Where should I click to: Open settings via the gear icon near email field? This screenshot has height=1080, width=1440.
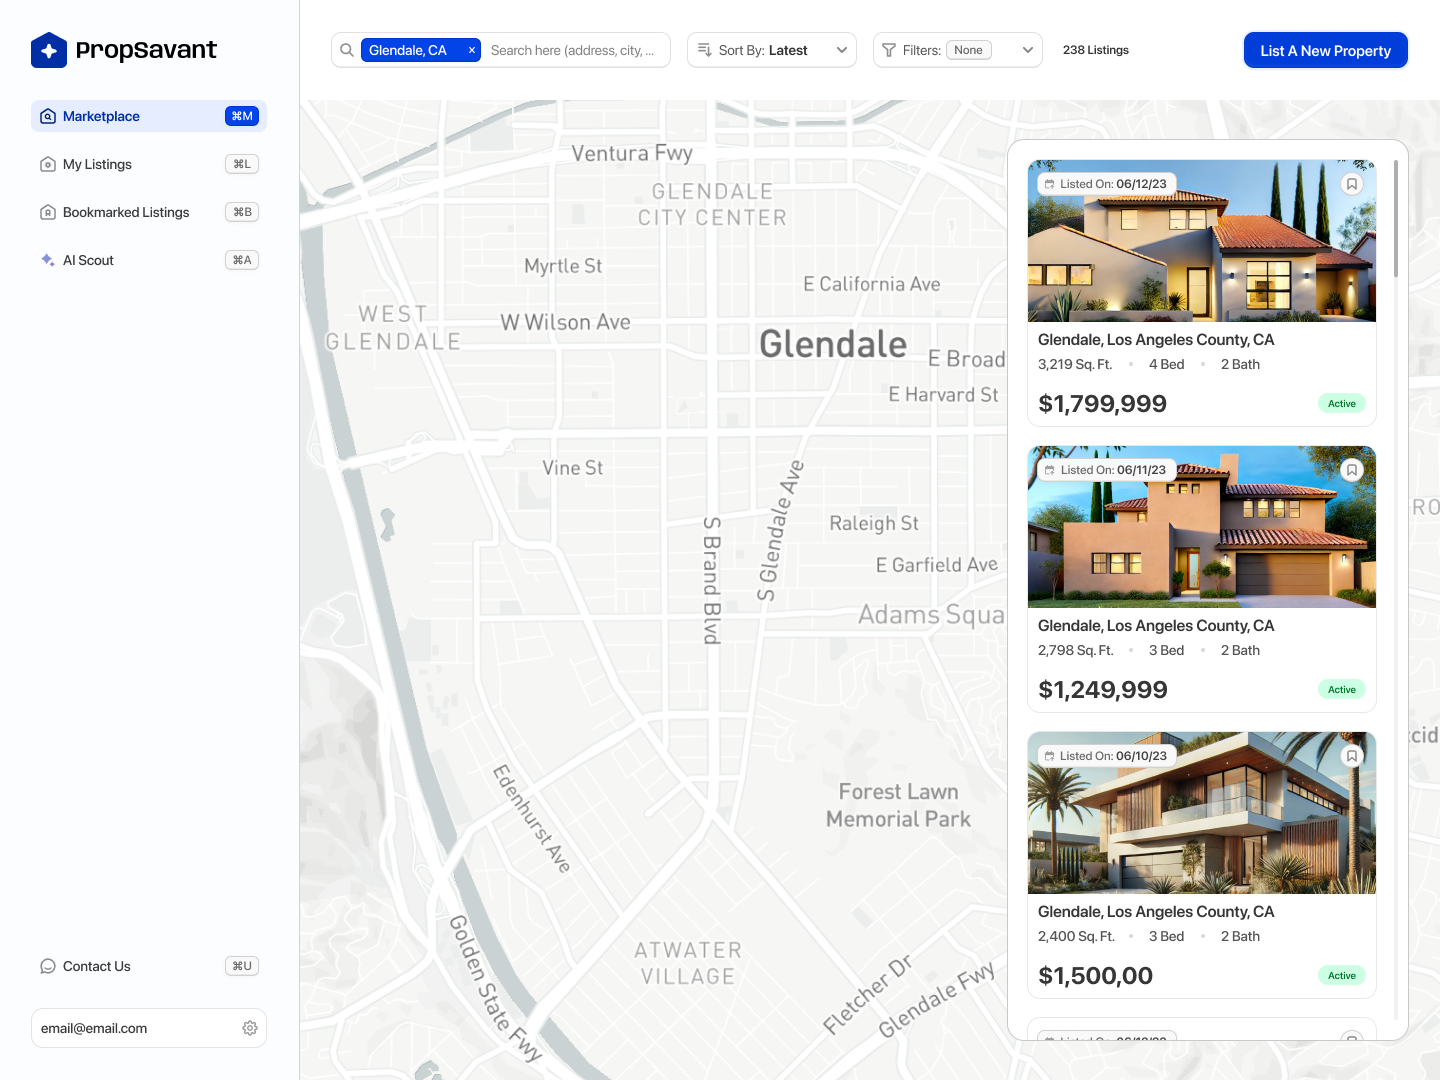pos(249,1027)
